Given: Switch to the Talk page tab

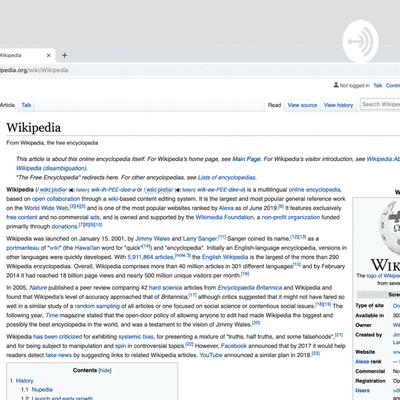Looking at the screenshot, I should 26,105.
